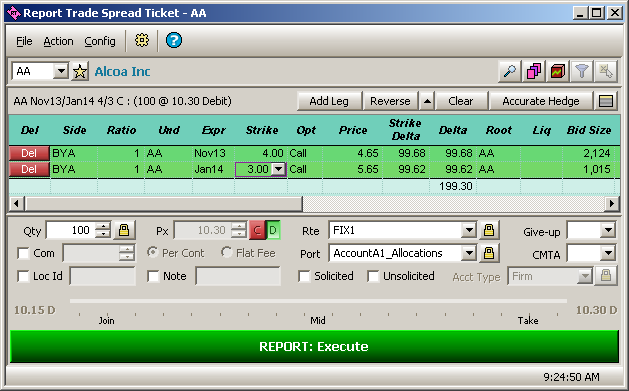Click the 199.30 delta total cell

pos(453,186)
